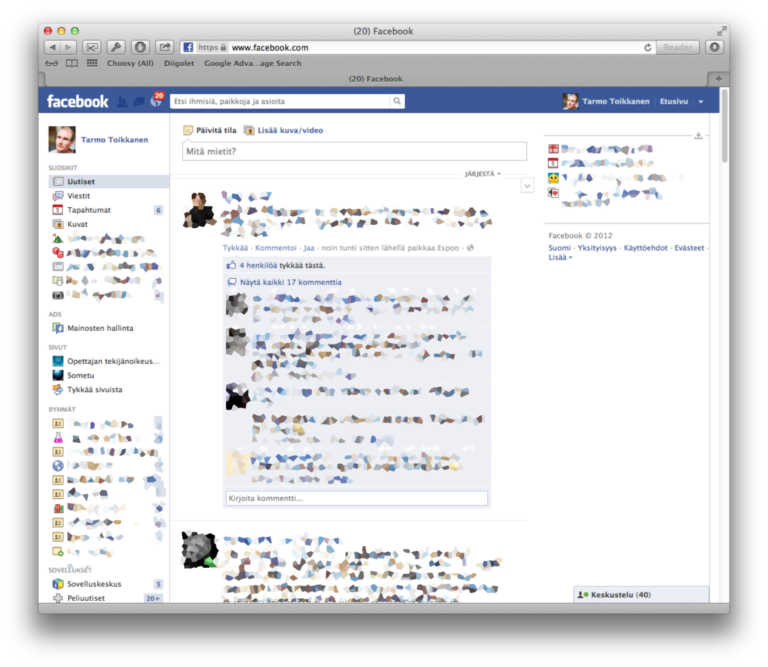The width and height of the screenshot is (768, 667).
Task: Open the account dropdown arrow next to Etusivu
Action: 701,102
